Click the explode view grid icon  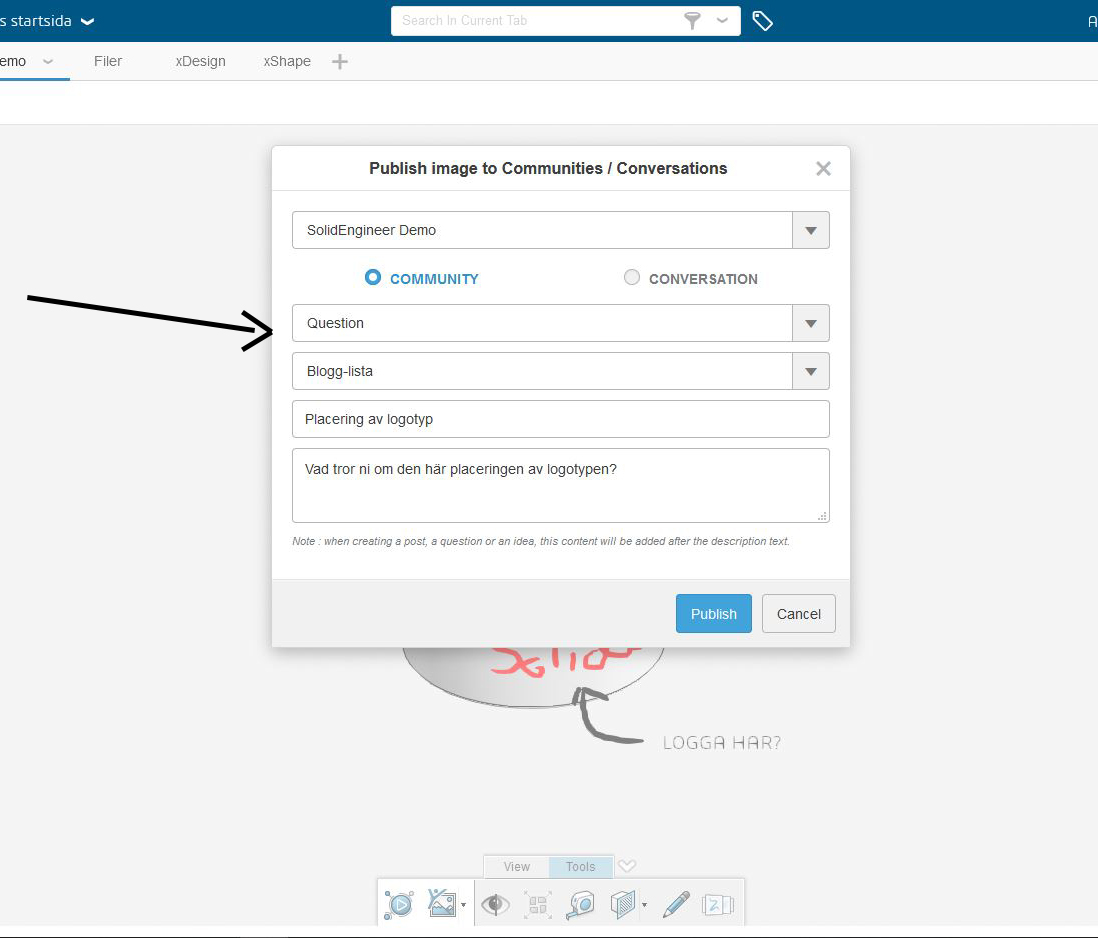538,904
